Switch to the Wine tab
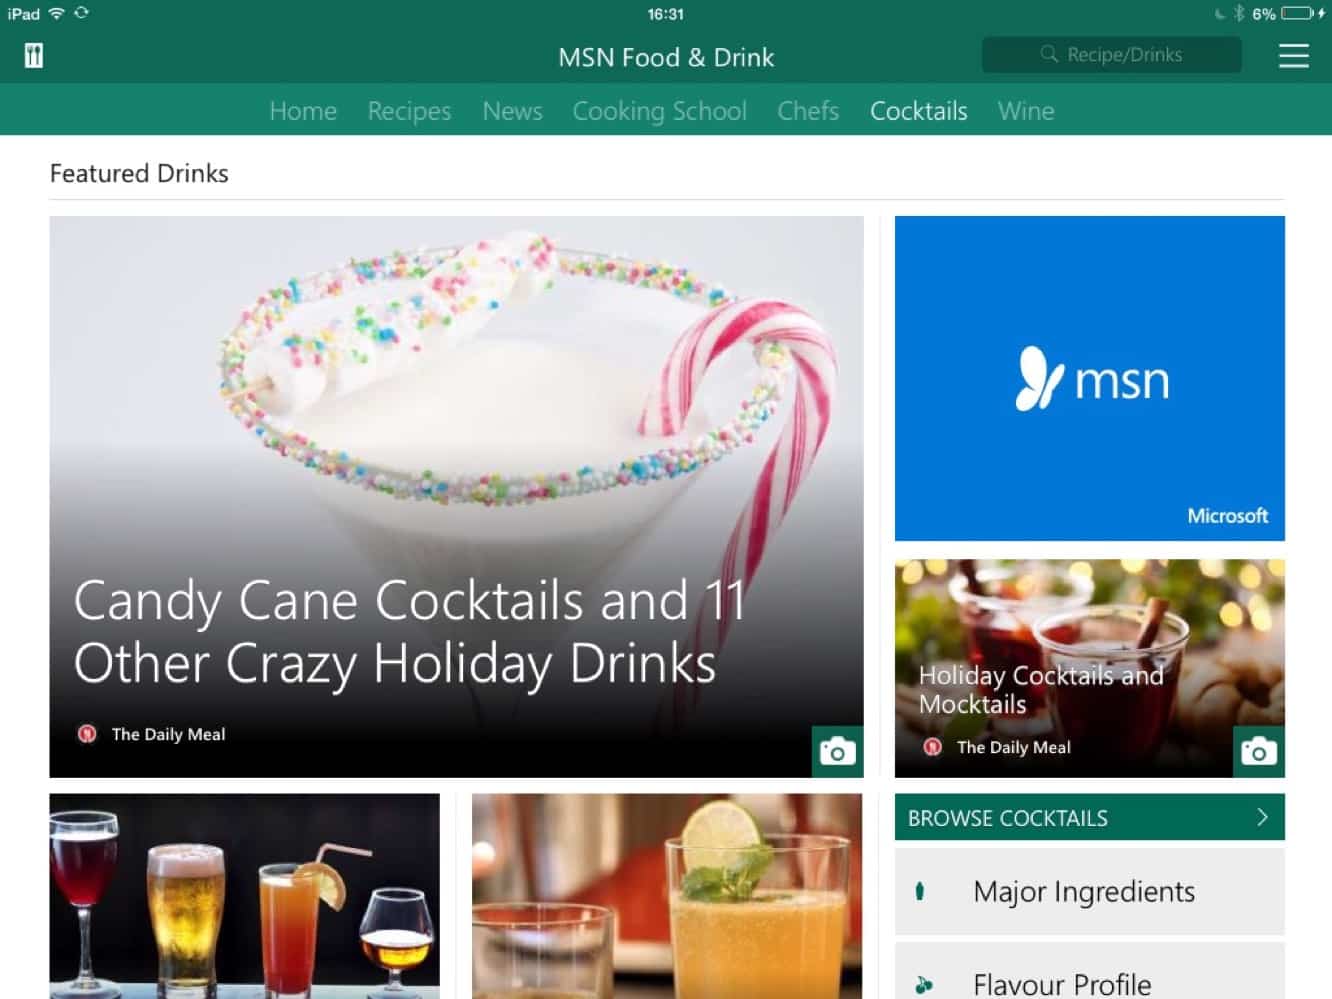Viewport: 1332px width, 999px height. [1026, 111]
